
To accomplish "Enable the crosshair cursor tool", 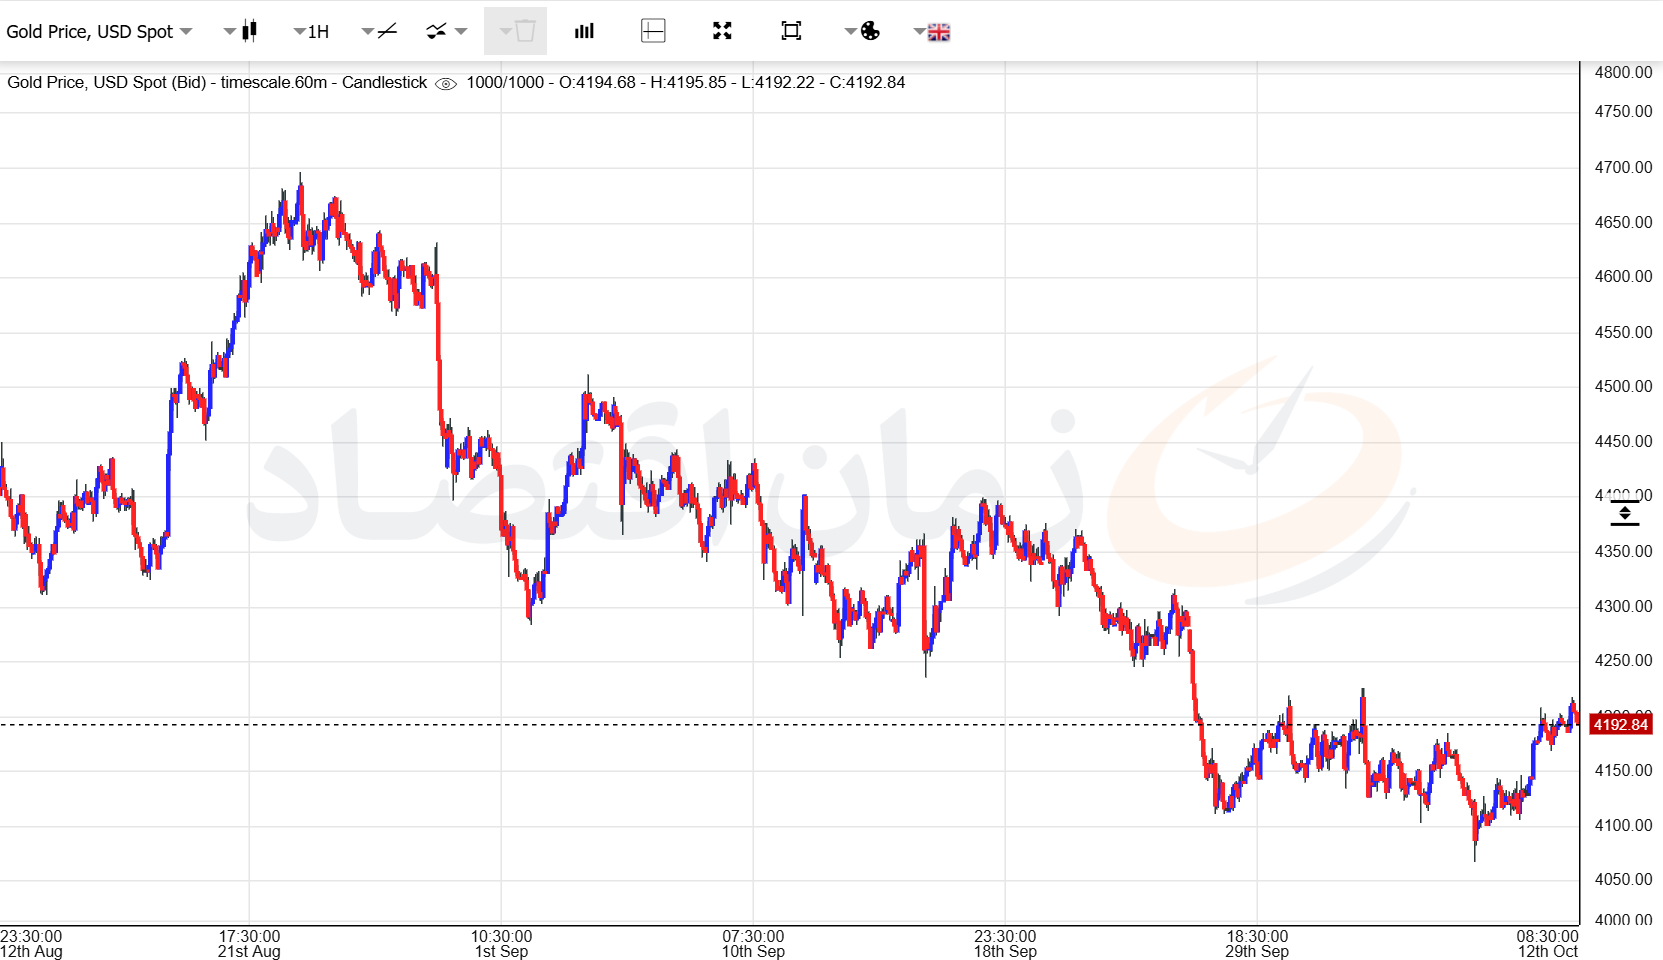I will coord(653,32).
